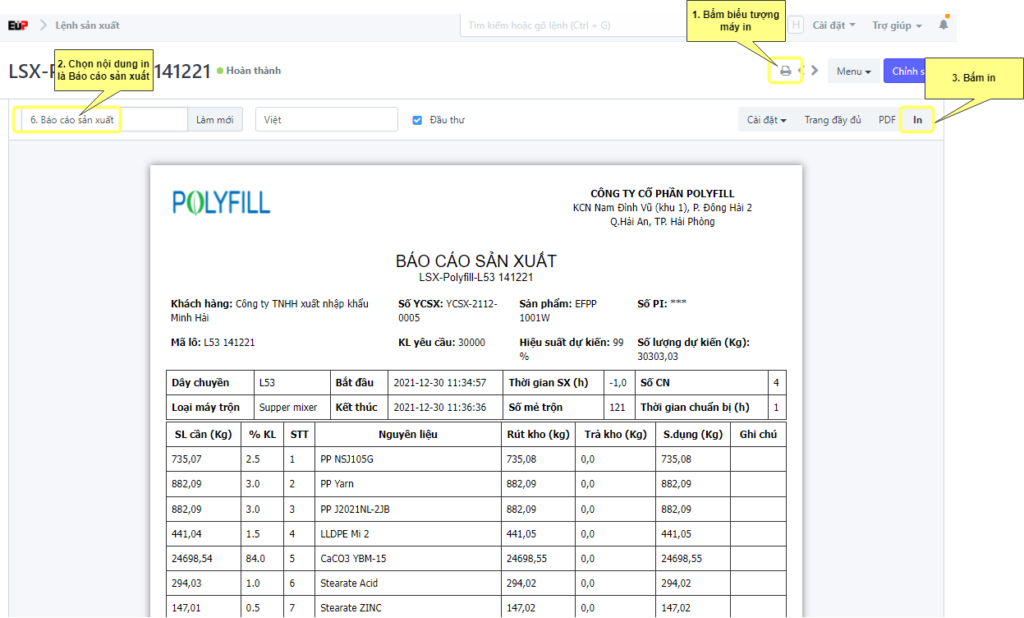1024x618 pixels.
Task: Open the notifications bell
Action: tap(943, 25)
